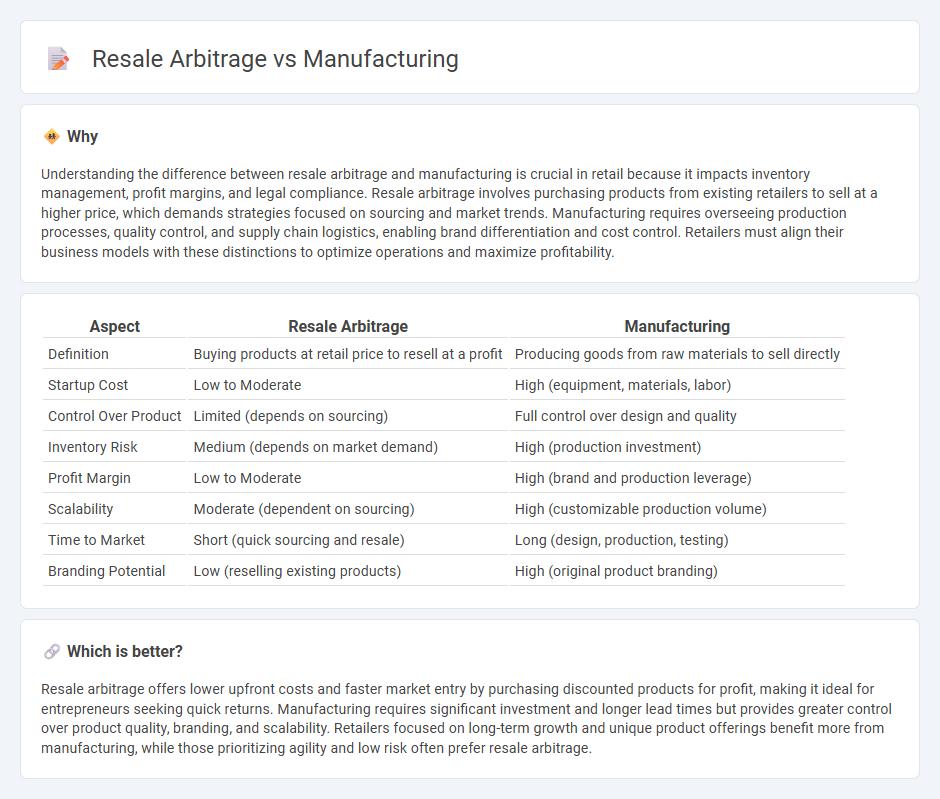The width and height of the screenshot is (940, 799).
Task: Select the Resale Arbitrage vs Manufacturing title
Action: (275, 59)
